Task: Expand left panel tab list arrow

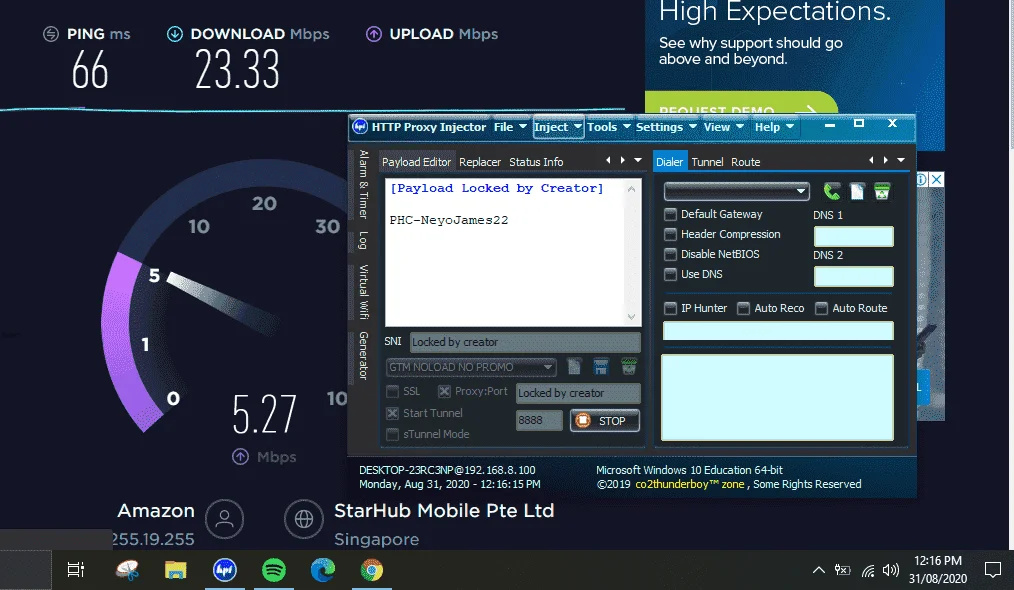Action: tap(638, 160)
